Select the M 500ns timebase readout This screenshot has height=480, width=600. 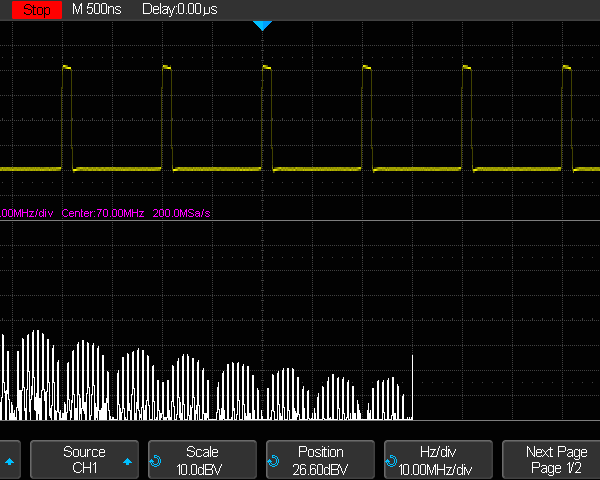pos(98,9)
